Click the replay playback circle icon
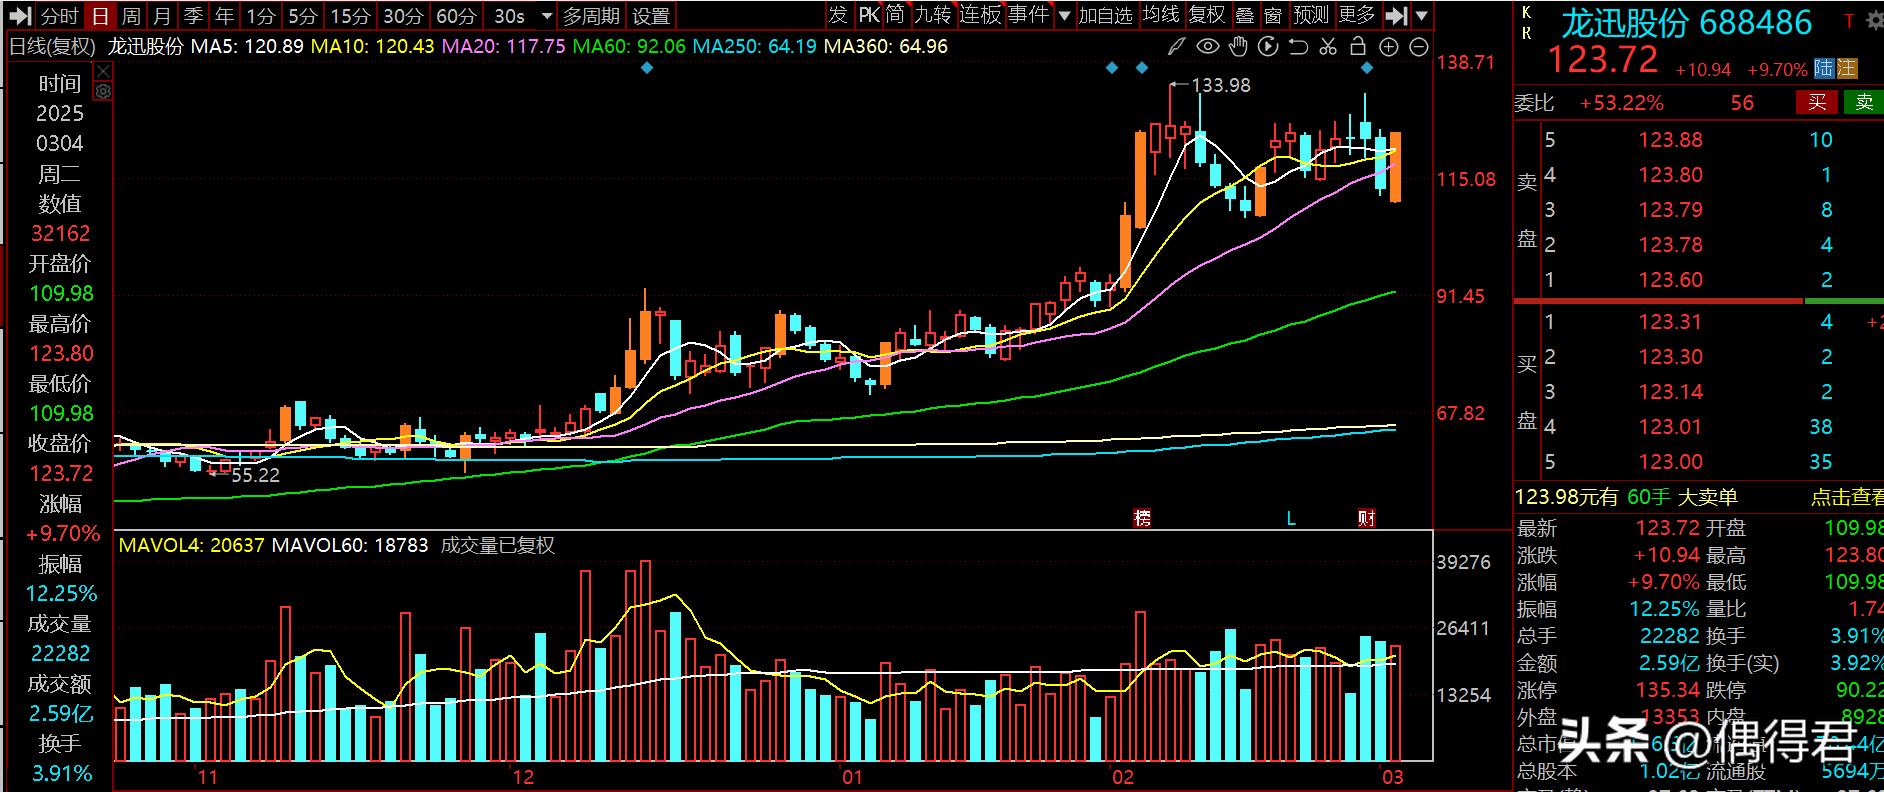This screenshot has width=1884, height=792. [1268, 46]
